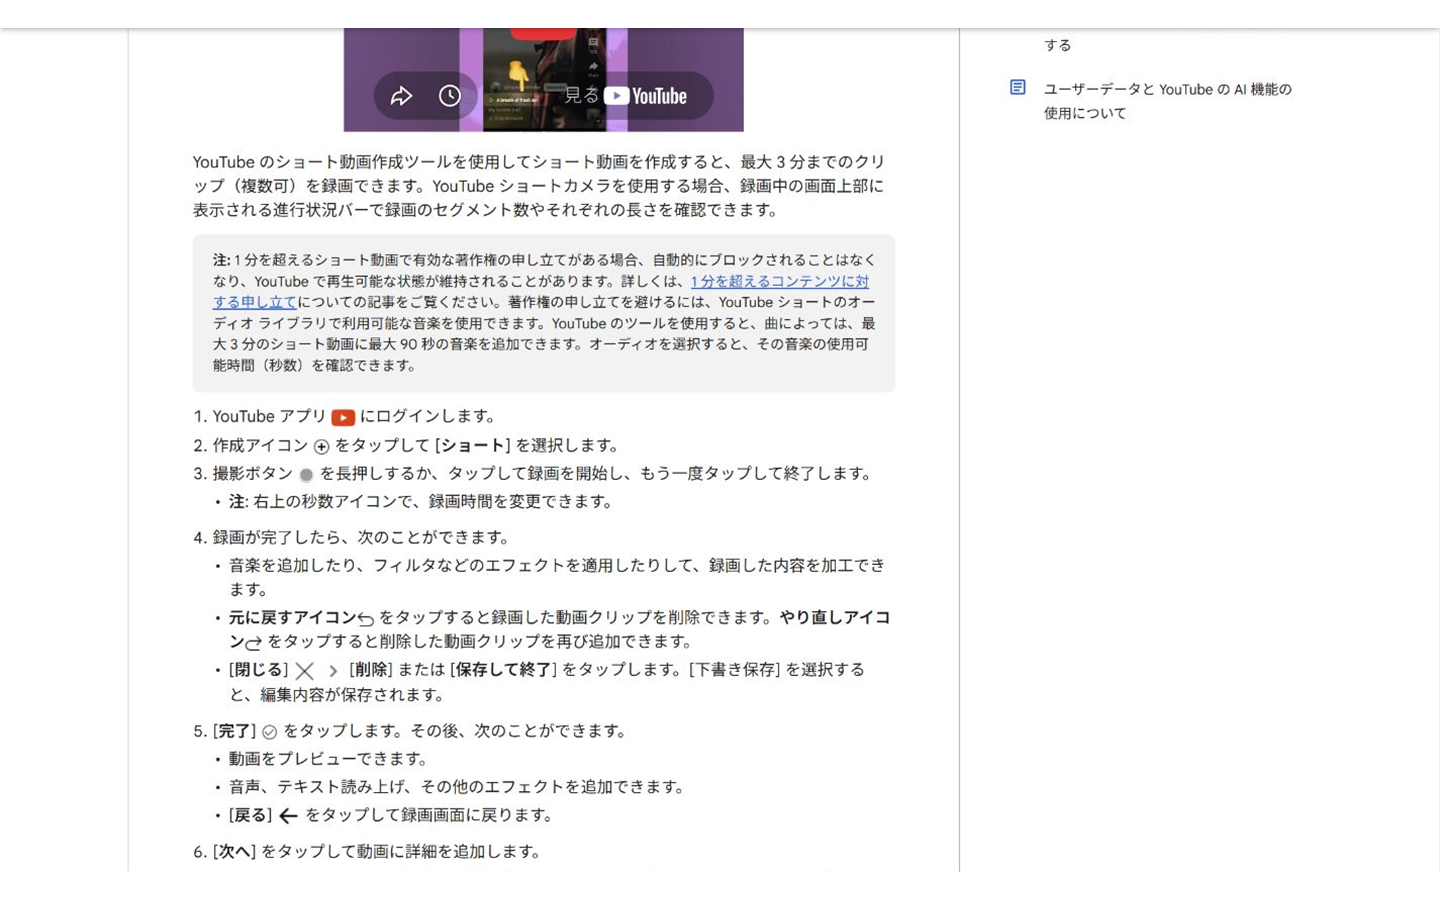The width and height of the screenshot is (1440, 900).
Task: Click the bold '[次へ]' text
Action: (x=234, y=852)
